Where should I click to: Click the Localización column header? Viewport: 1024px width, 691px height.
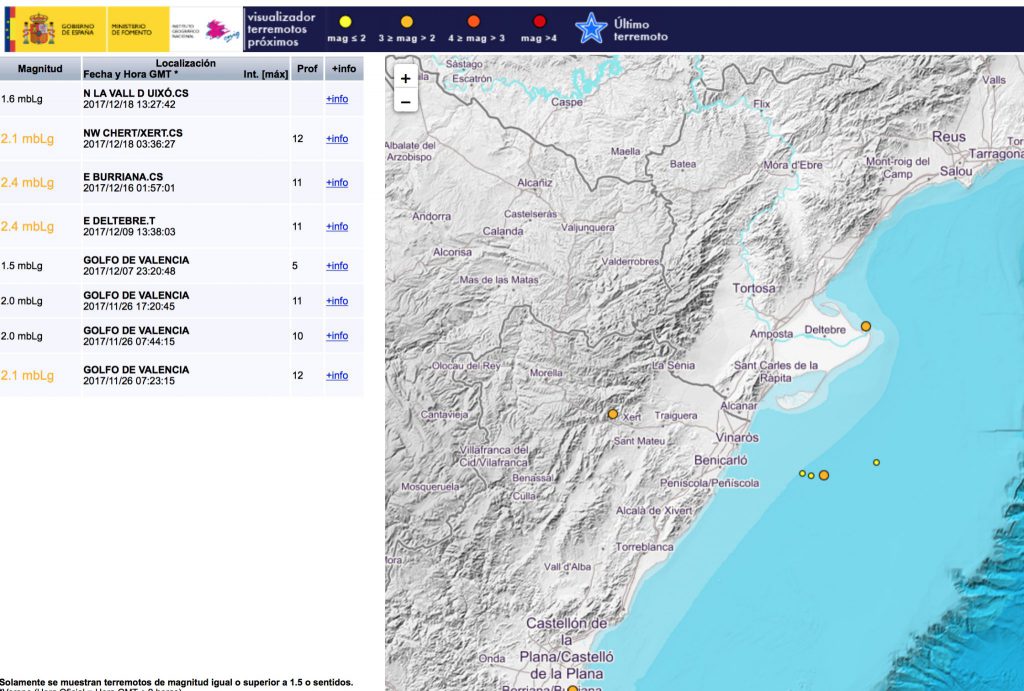(x=185, y=63)
